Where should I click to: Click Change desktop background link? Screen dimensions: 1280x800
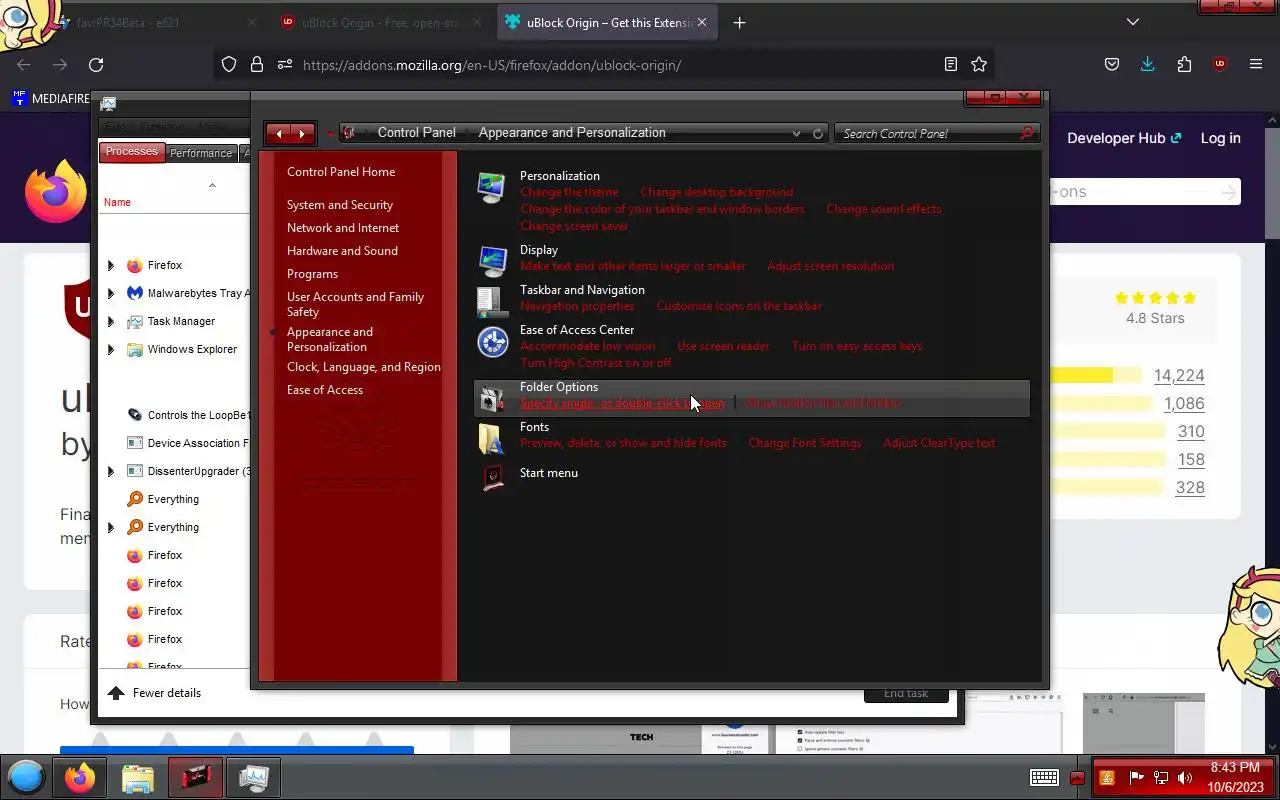click(x=717, y=192)
